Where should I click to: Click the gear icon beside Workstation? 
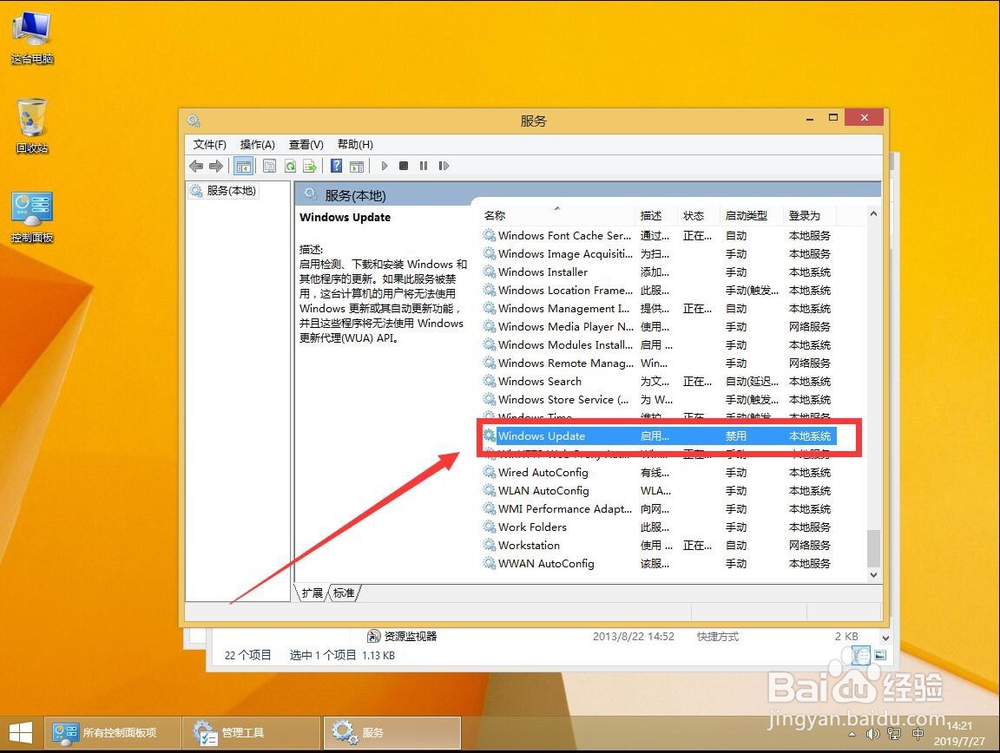tap(489, 545)
